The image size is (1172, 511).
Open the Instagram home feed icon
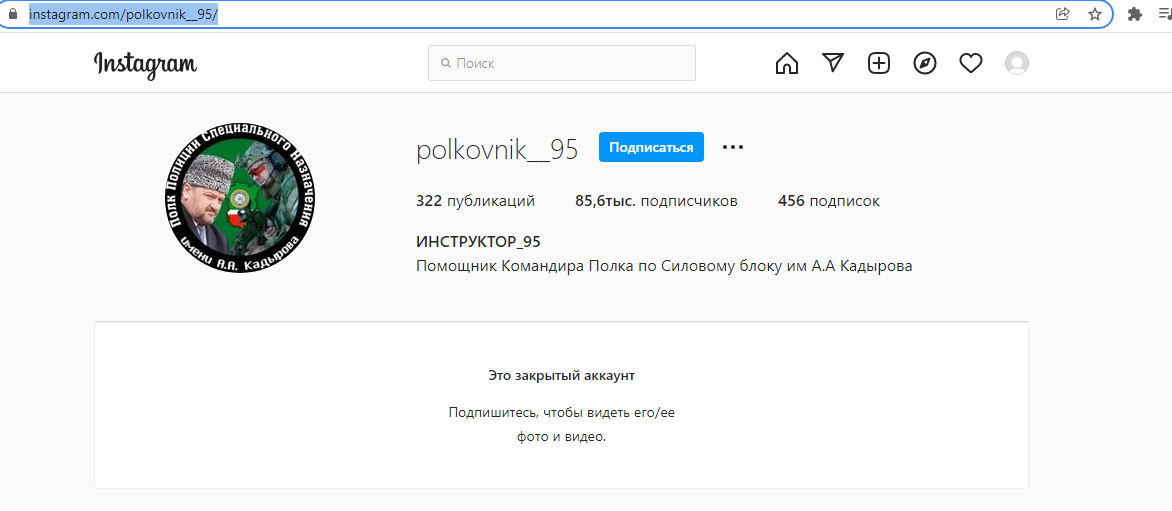(x=786, y=64)
